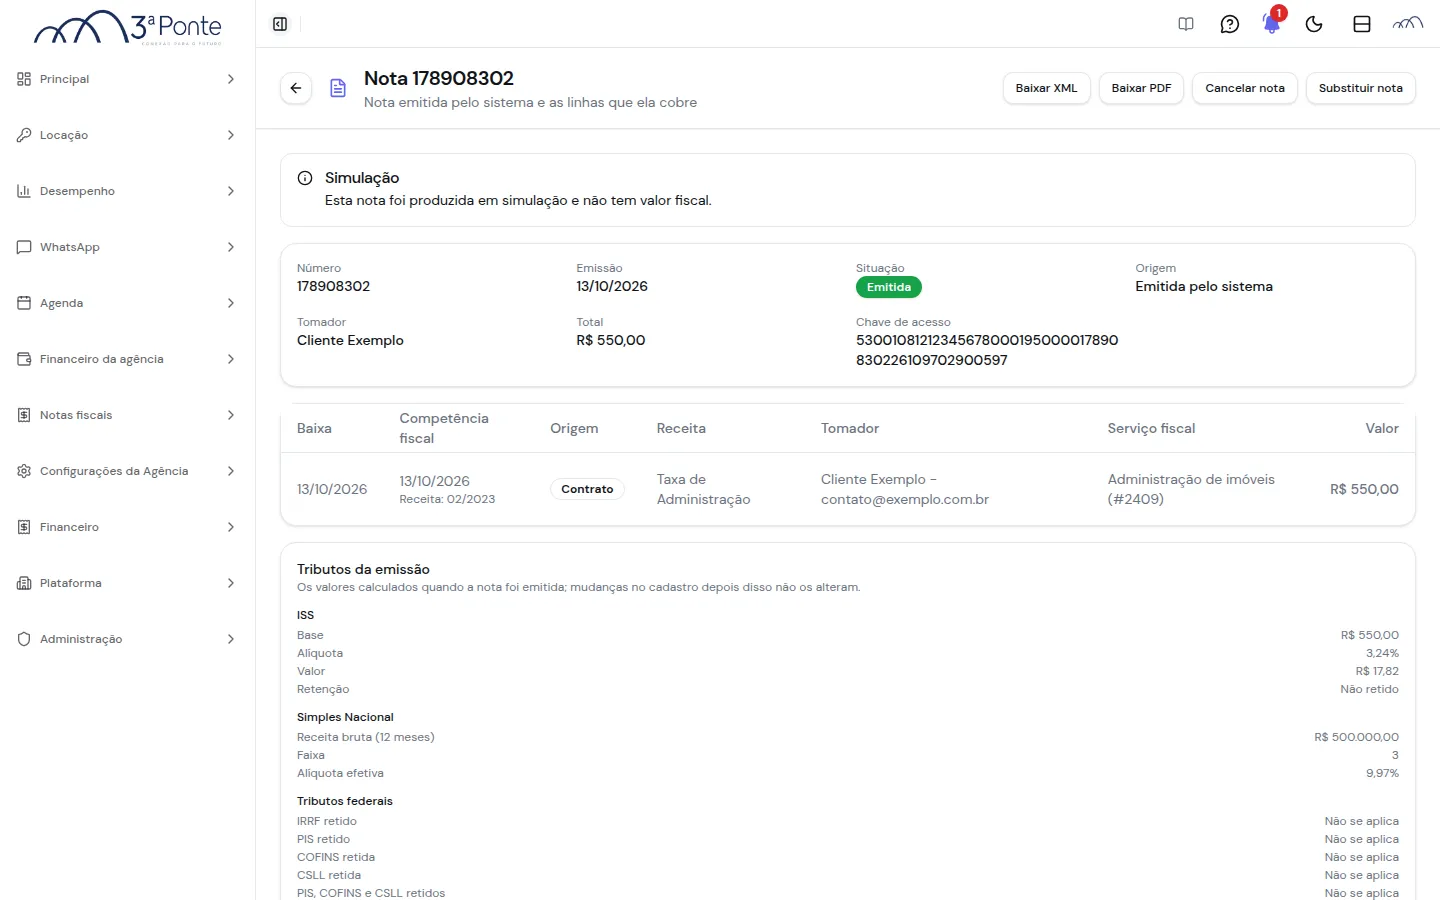Click the Não retido retention value
Image resolution: width=1440 pixels, height=900 pixels.
pos(1369,689)
